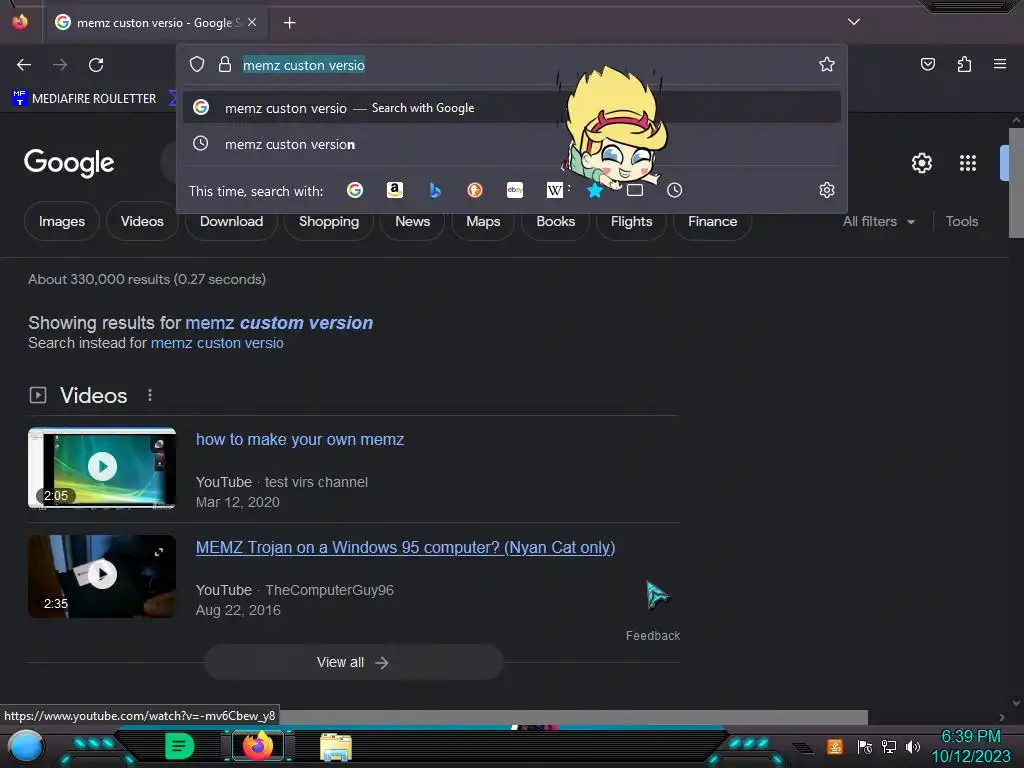Open the Tools button
The height and width of the screenshot is (768, 1024).
point(962,221)
